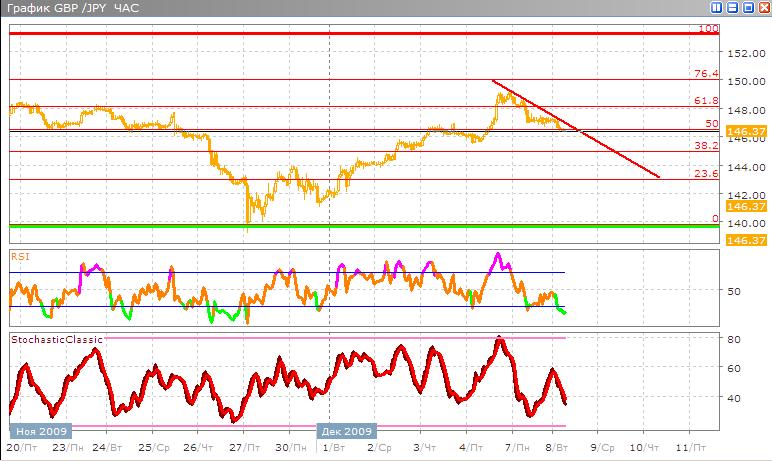772x461 pixels.
Task: Select the 61.8 Fibonacci level label
Action: point(706,101)
